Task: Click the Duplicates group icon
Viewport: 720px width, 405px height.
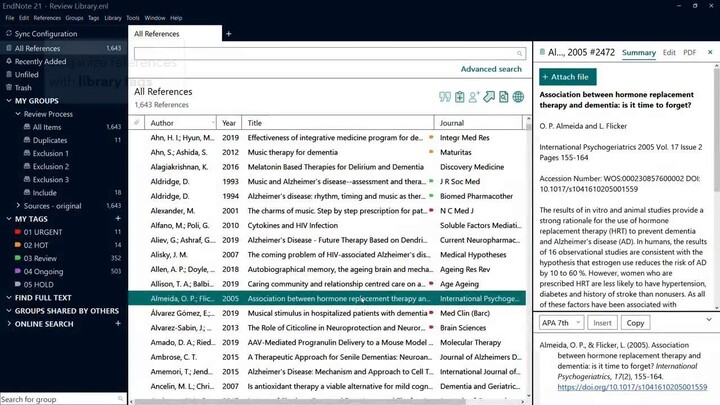Action: 27,140
